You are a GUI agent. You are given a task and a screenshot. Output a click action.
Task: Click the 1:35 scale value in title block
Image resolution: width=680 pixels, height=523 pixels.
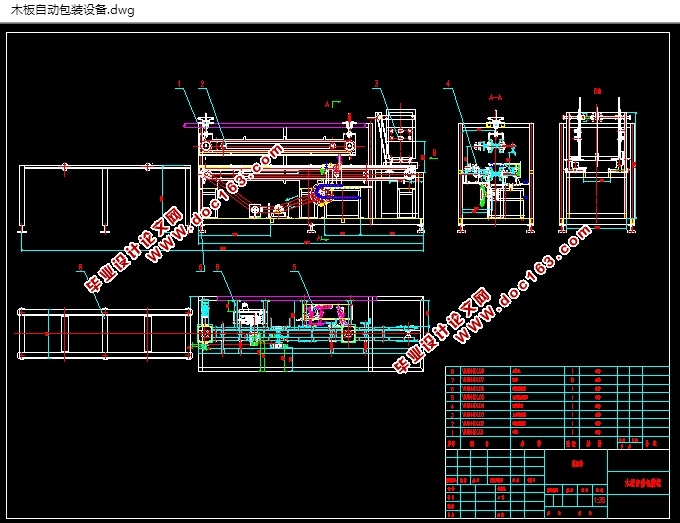(x=599, y=500)
